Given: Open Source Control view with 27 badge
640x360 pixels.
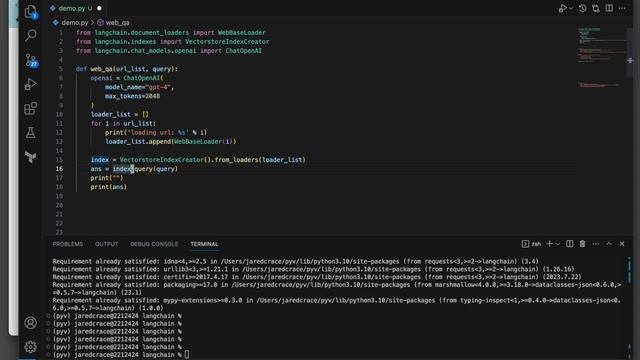Looking at the screenshot, I should tap(31, 60).
